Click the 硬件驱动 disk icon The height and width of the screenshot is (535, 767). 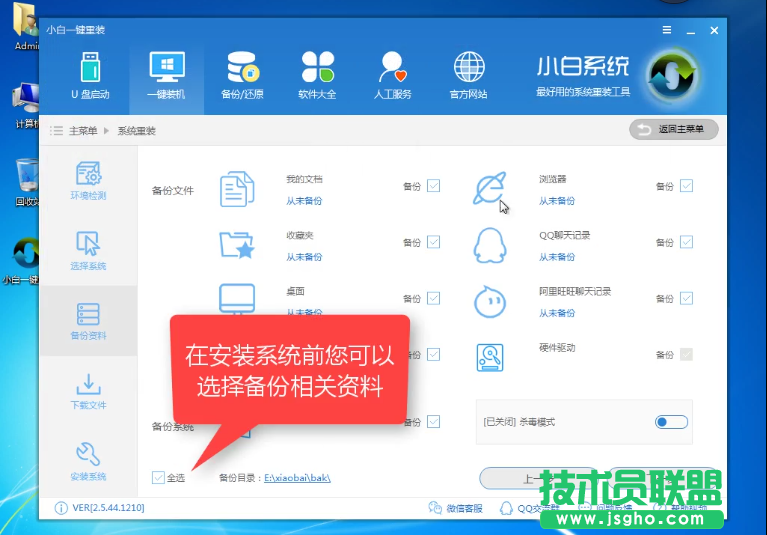tap(490, 357)
